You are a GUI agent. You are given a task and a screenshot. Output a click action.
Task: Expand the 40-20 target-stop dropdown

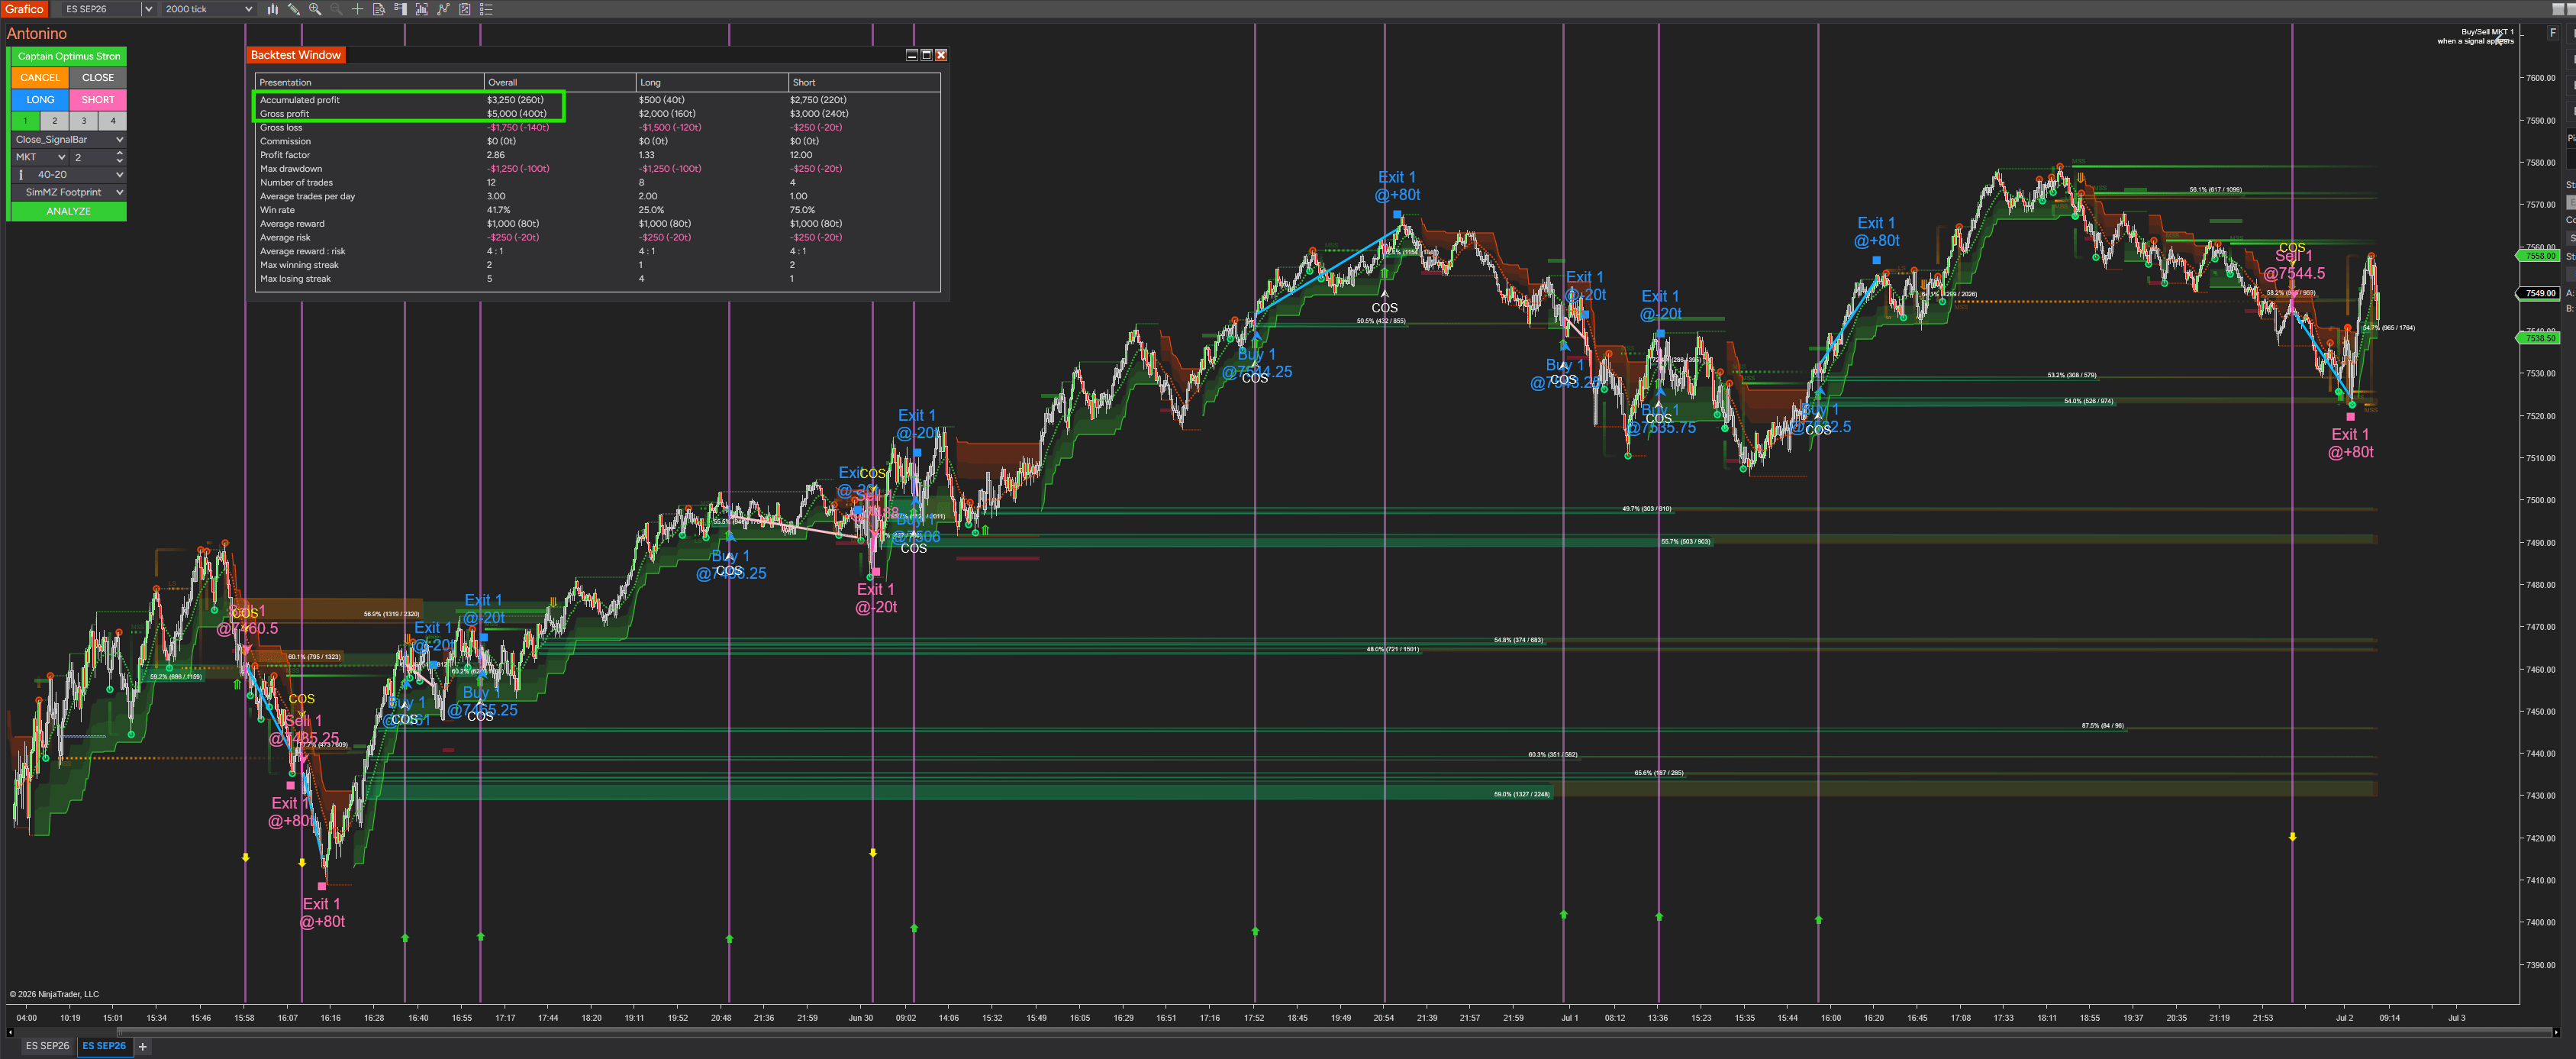tap(119, 175)
